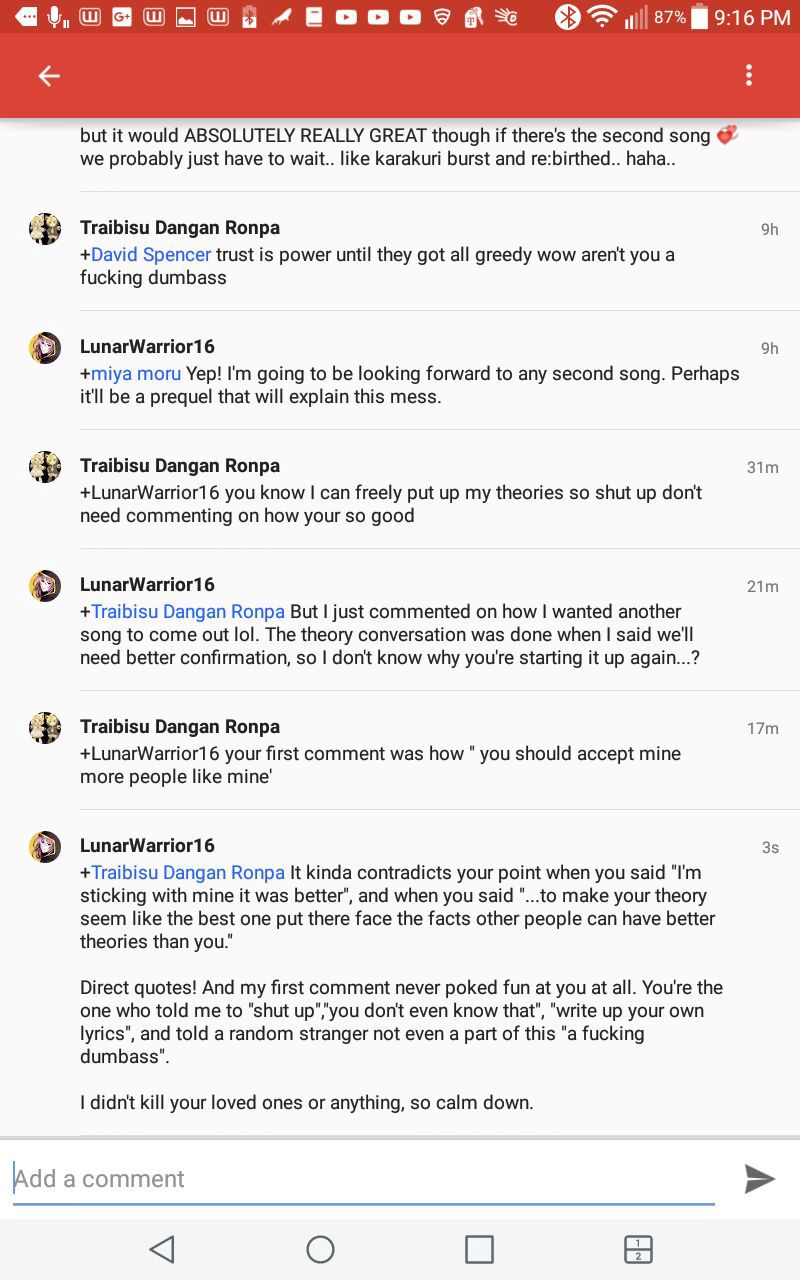Open 'Traibisu Dangan Ronpa' mention in 21m comment
800x1280 pixels.
pyautogui.click(x=188, y=612)
